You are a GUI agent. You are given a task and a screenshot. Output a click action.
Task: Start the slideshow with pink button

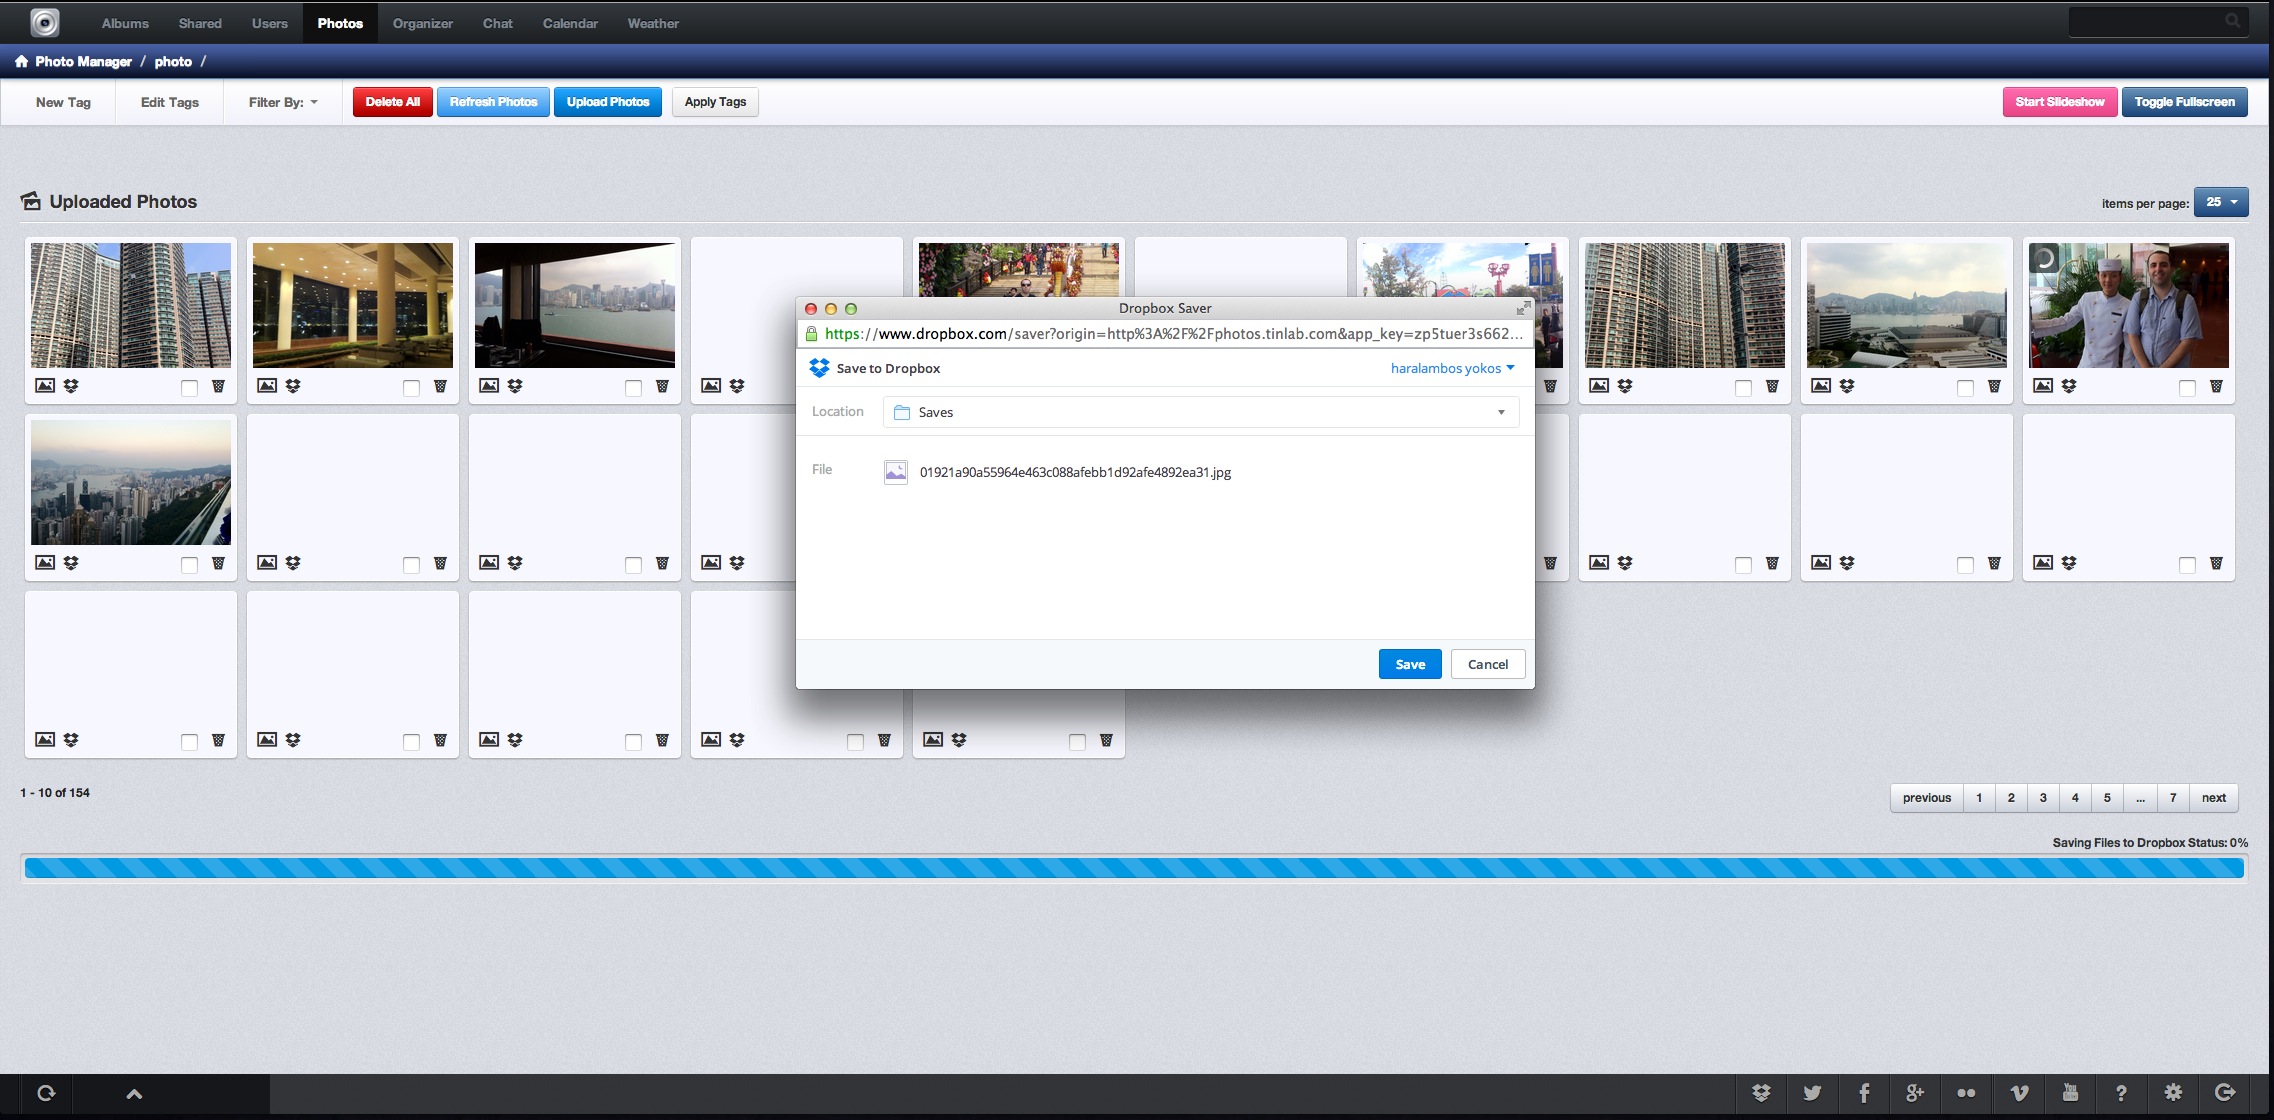[x=2060, y=102]
